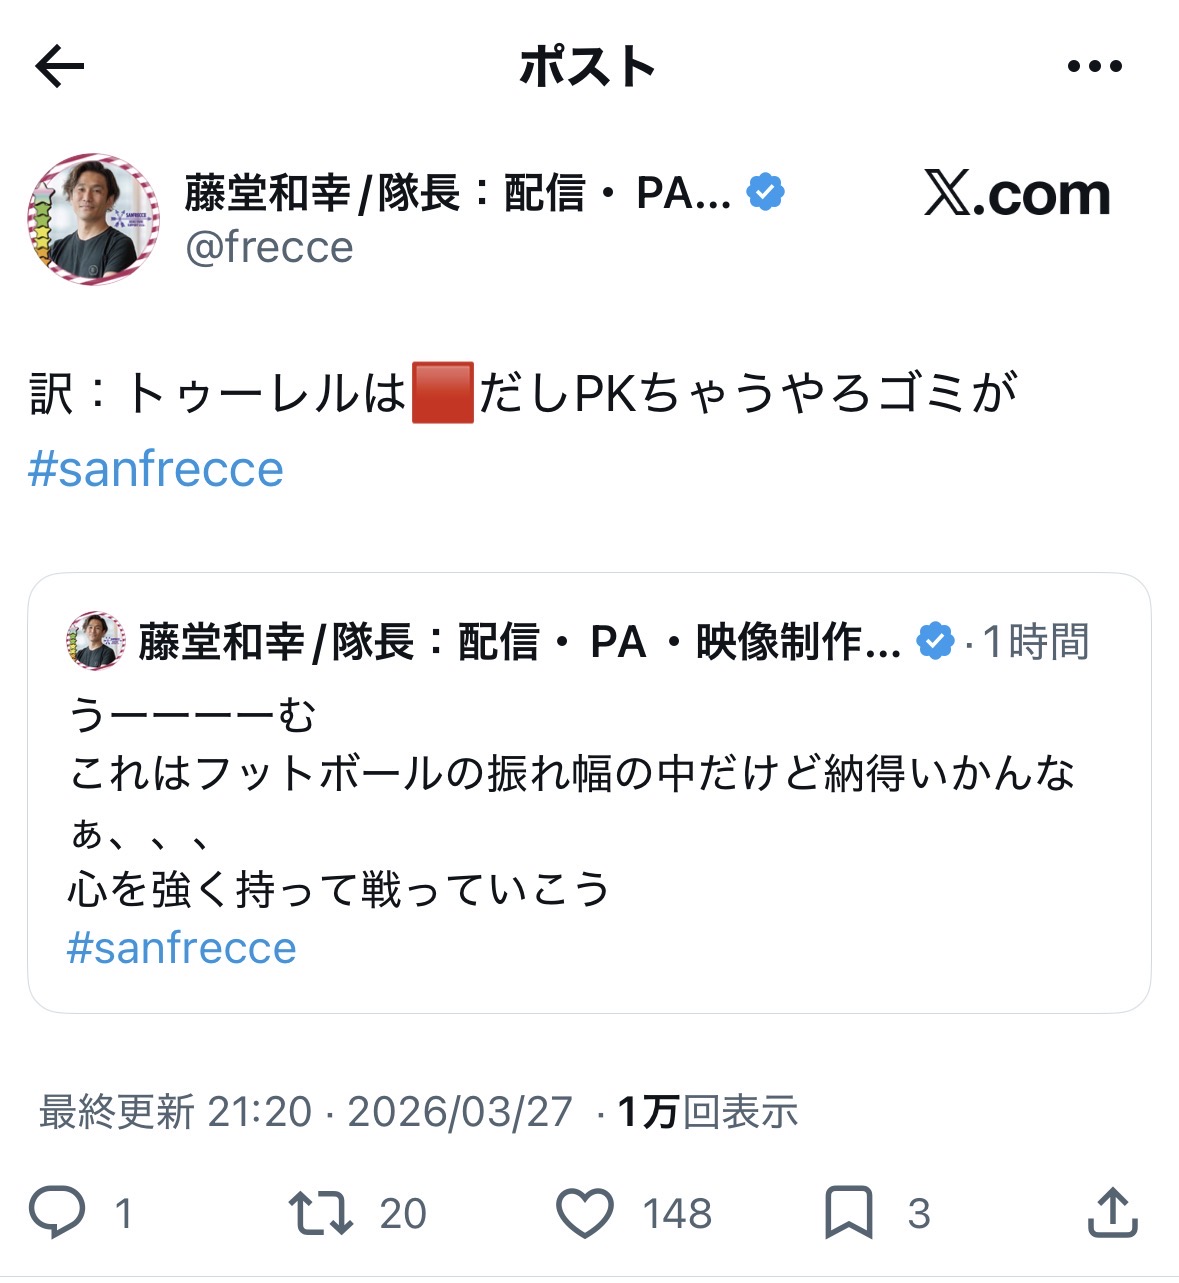Image resolution: width=1179 pixels, height=1283 pixels.
Task: Tap the share upload icon
Action: click(1112, 1212)
